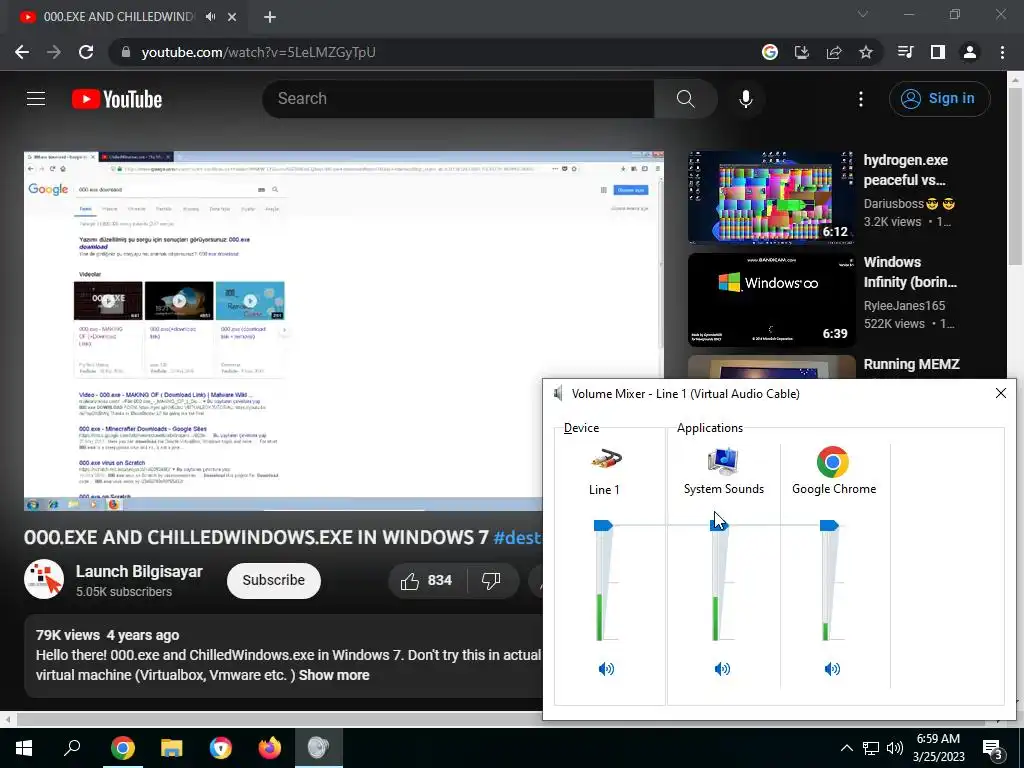Viewport: 1024px width, 768px height.
Task: Click the Google Chrome icon in Volume Mixer
Action: click(833, 462)
